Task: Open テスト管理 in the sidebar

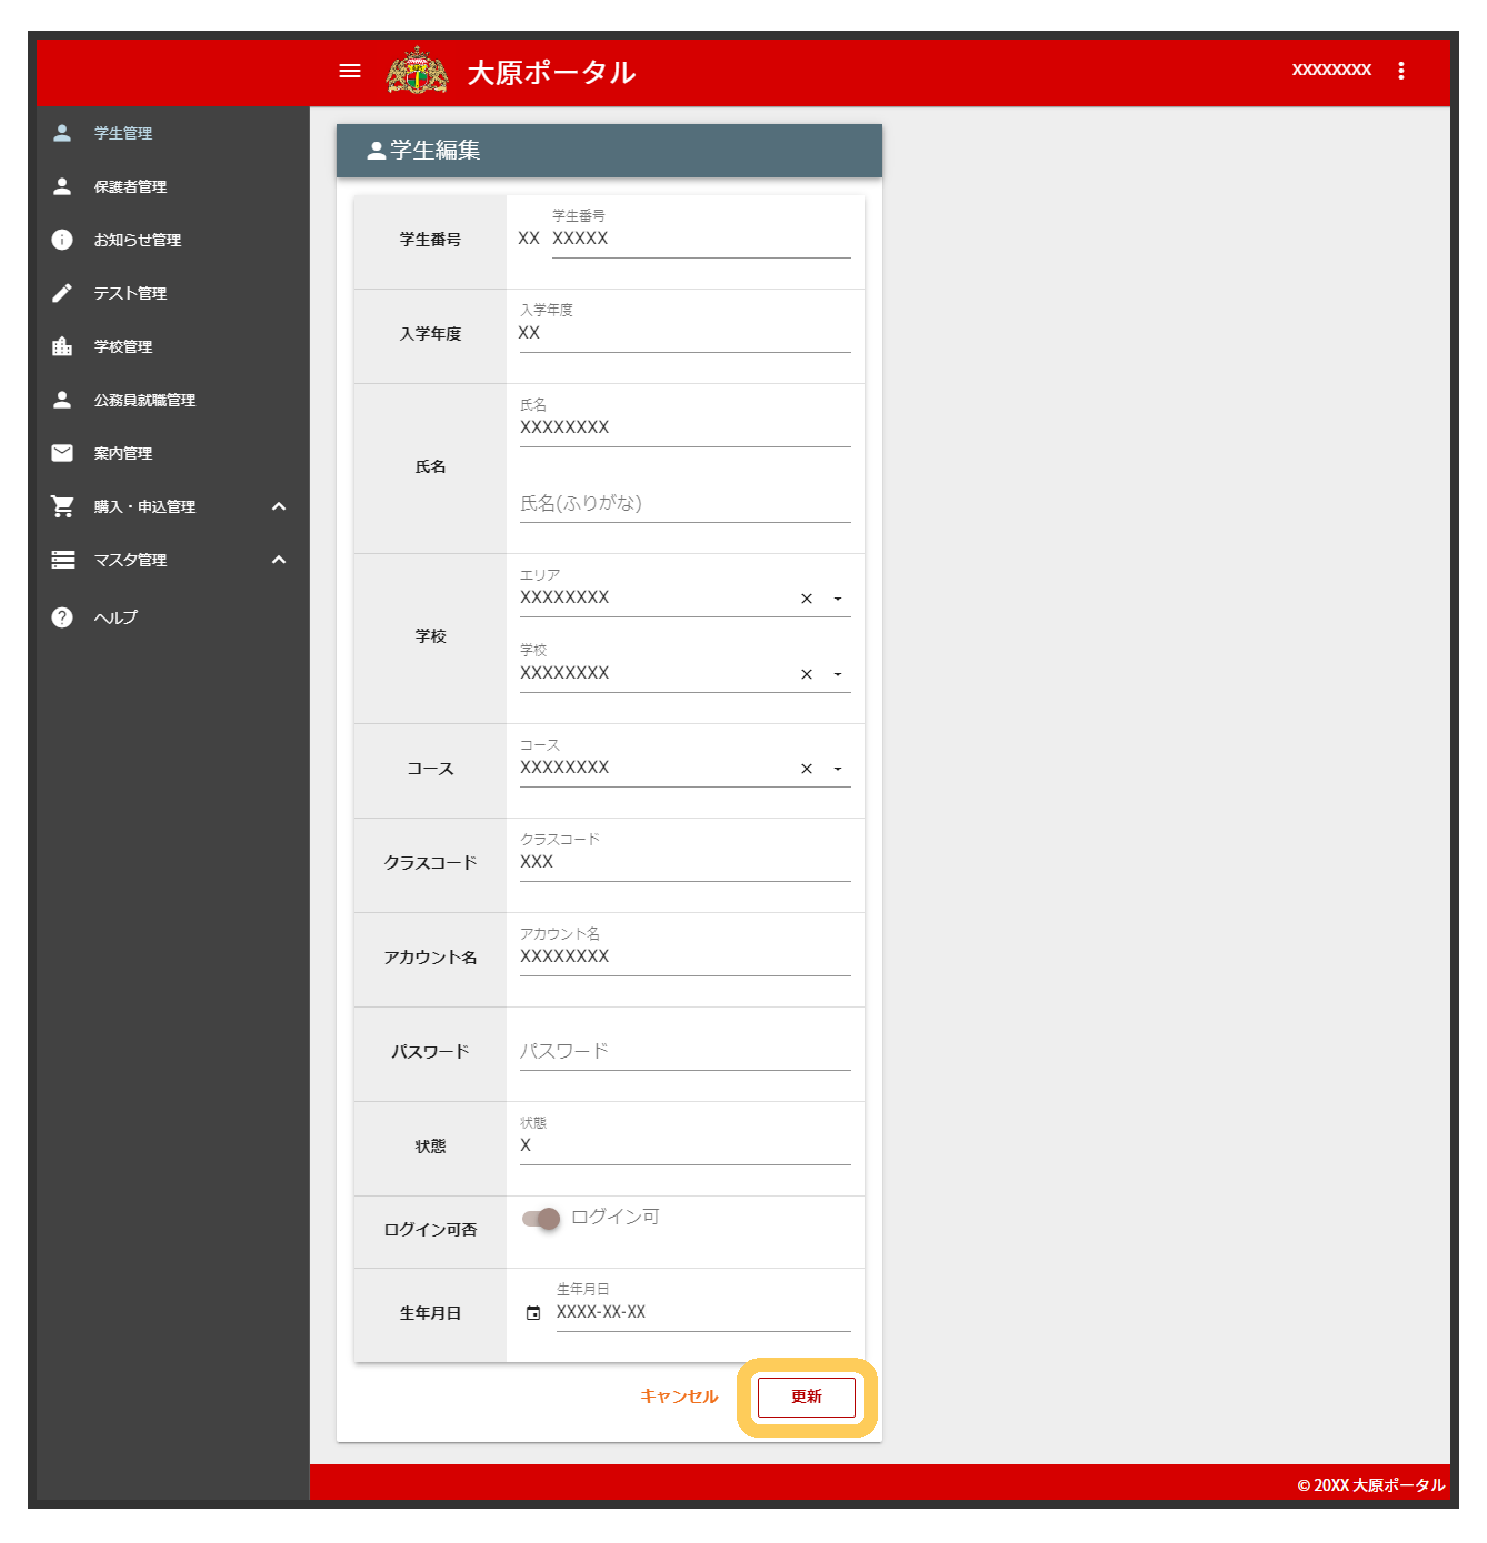Action: tap(173, 293)
